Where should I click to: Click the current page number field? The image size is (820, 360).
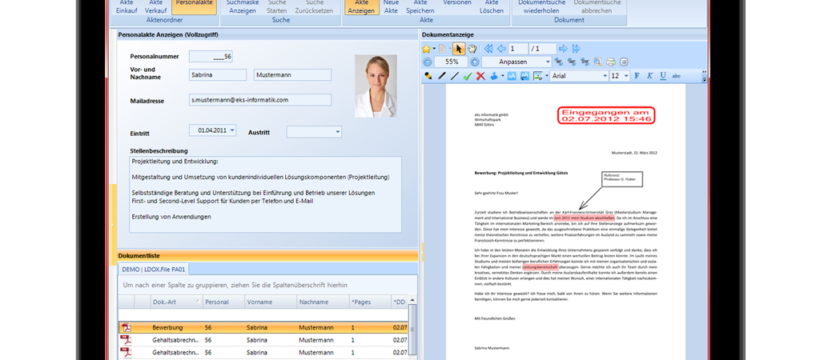[518, 49]
